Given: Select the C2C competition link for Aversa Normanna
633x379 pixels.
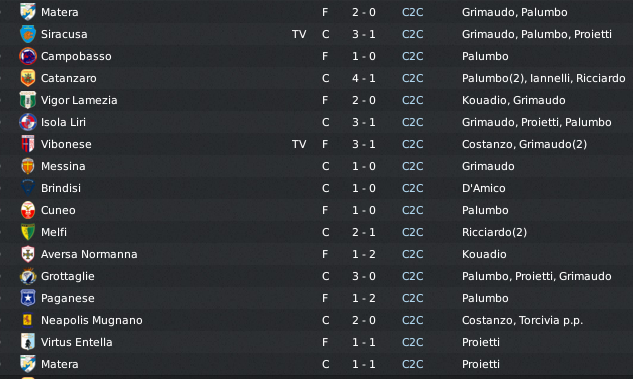Looking at the screenshot, I should point(413,254).
